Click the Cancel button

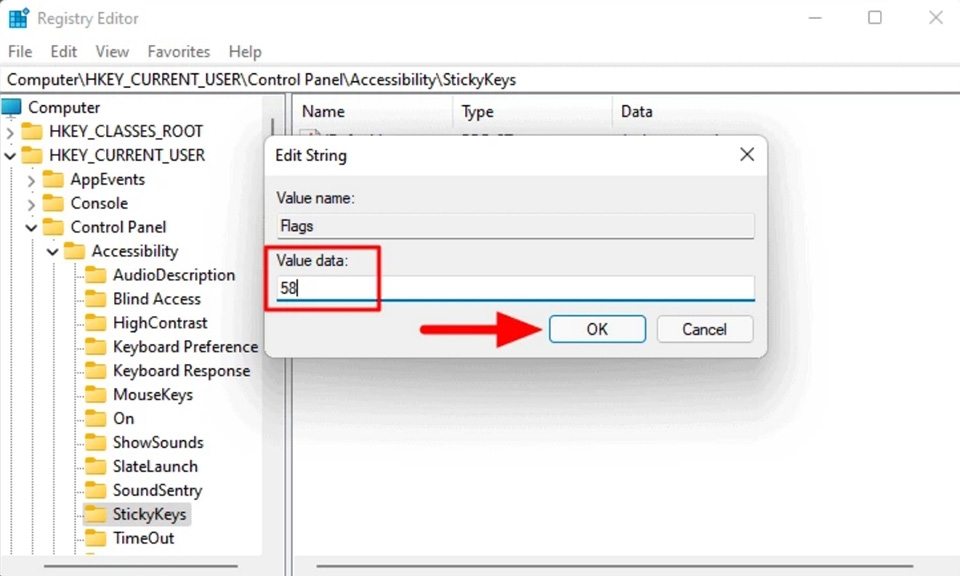click(705, 329)
